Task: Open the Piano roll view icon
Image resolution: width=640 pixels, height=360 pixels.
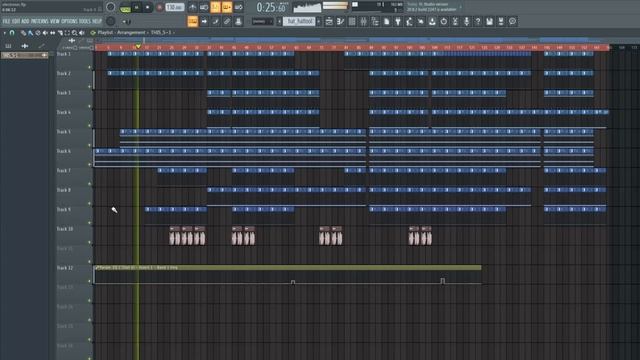Action: pyautogui.click(x=340, y=21)
